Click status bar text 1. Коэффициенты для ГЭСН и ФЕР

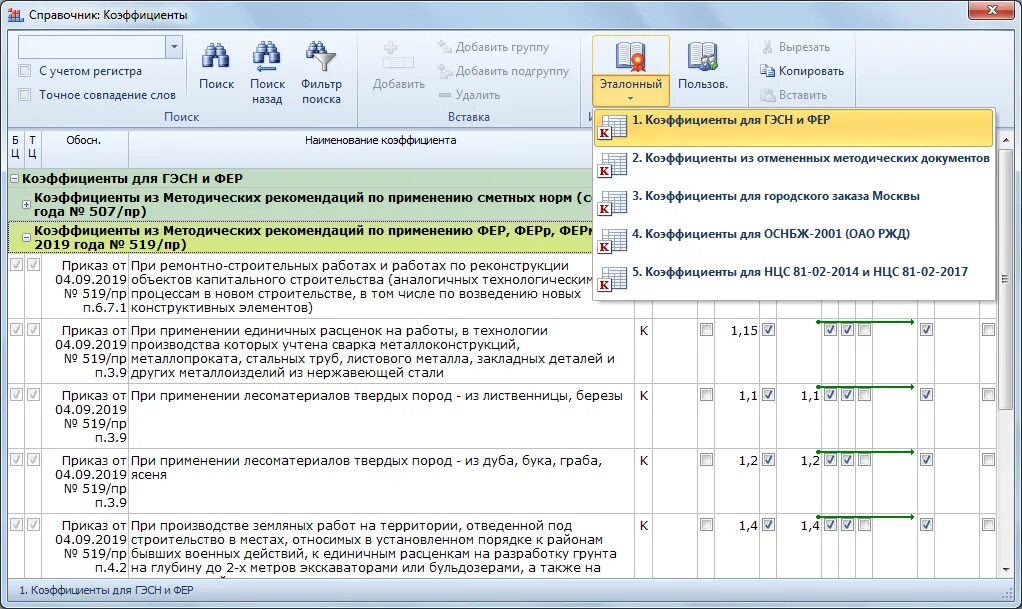[x=106, y=590]
